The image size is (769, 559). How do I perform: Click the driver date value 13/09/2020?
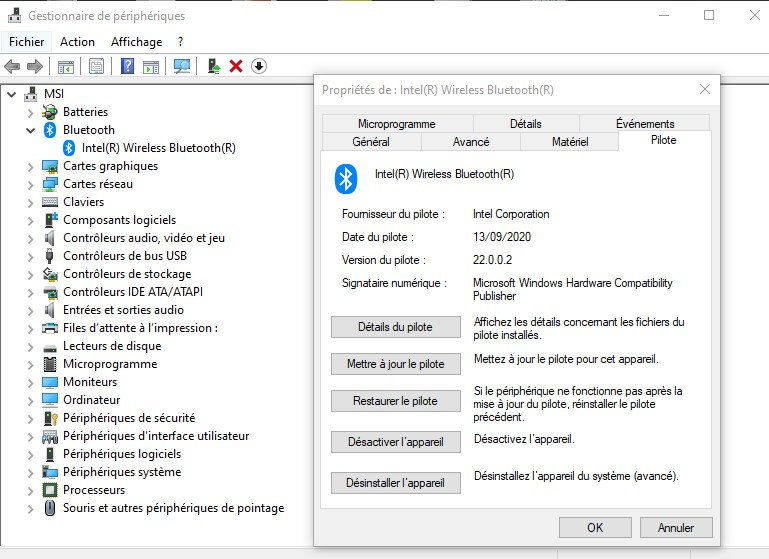[x=502, y=237]
